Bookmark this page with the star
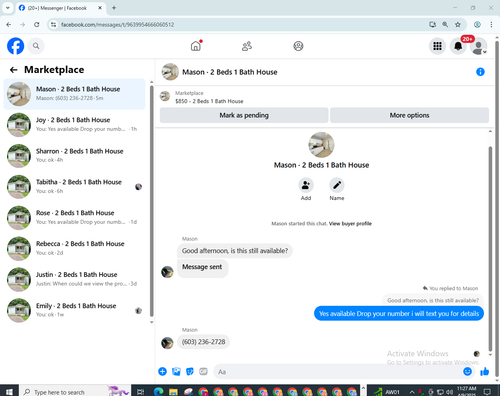 pos(458,24)
